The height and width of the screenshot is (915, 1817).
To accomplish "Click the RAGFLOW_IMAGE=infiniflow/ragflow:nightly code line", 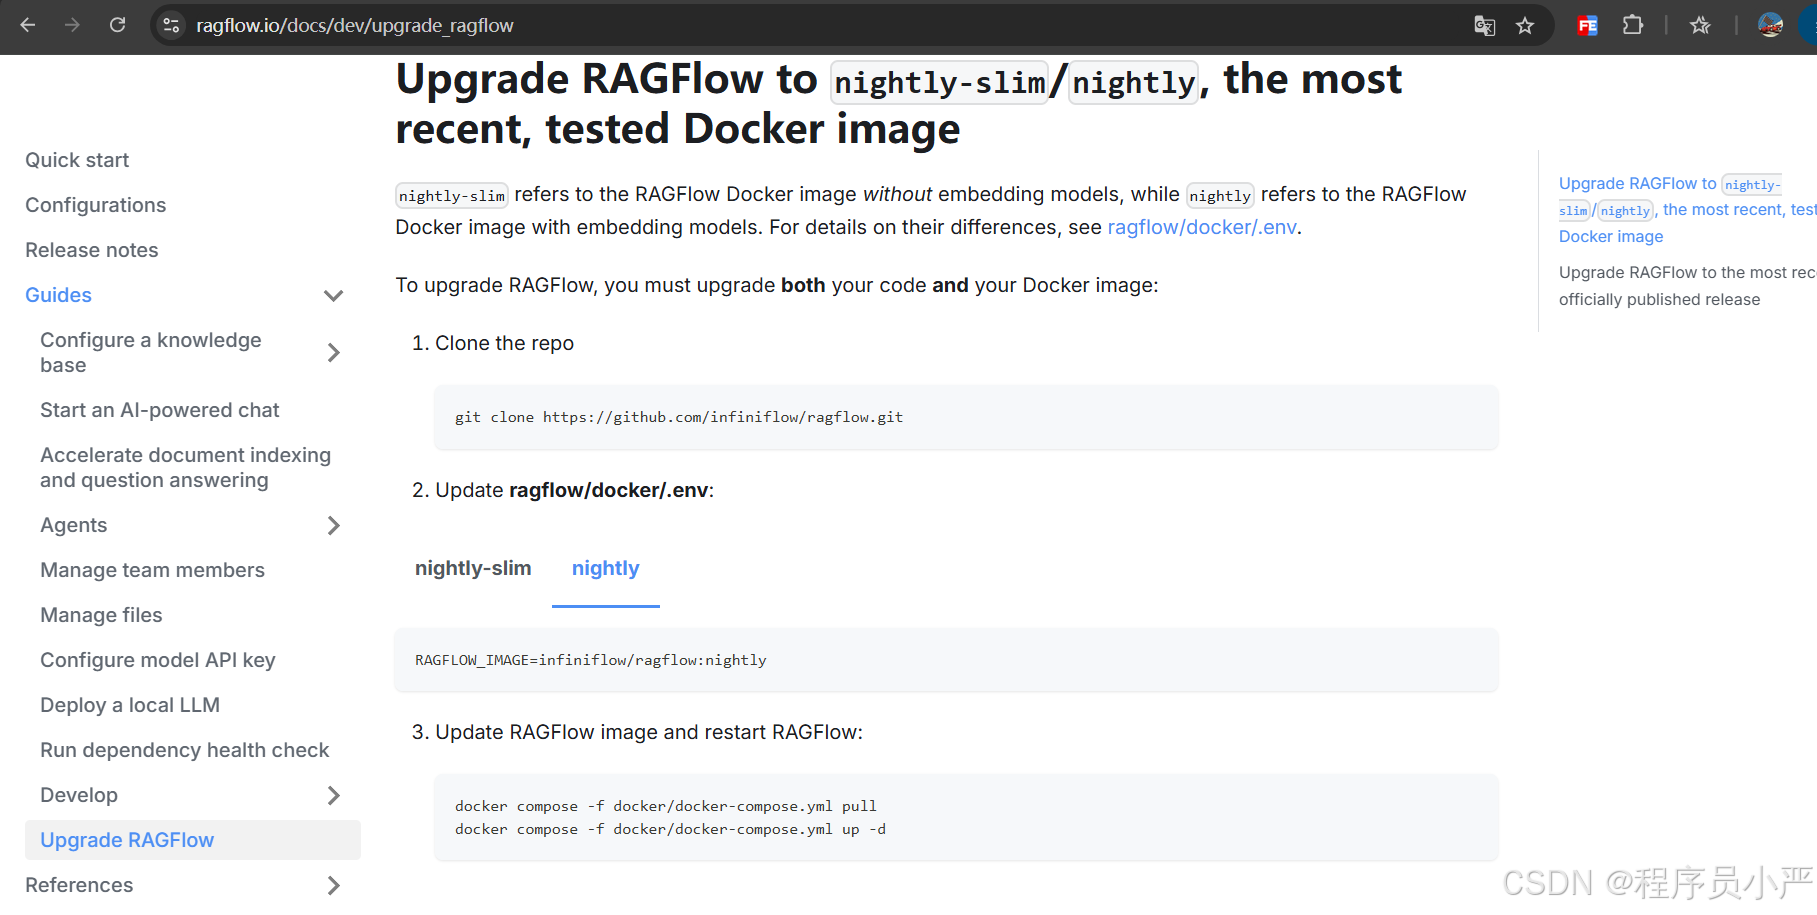I will coord(591,660).
